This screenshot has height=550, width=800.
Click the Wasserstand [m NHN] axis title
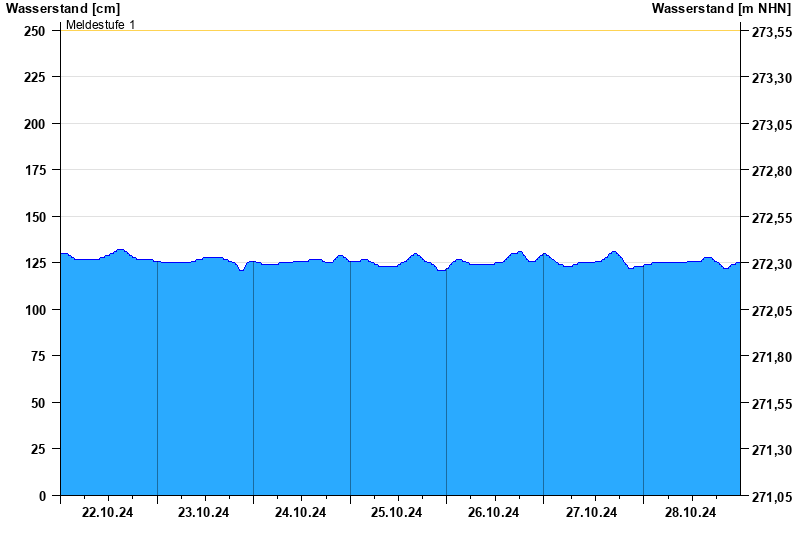coord(721,8)
